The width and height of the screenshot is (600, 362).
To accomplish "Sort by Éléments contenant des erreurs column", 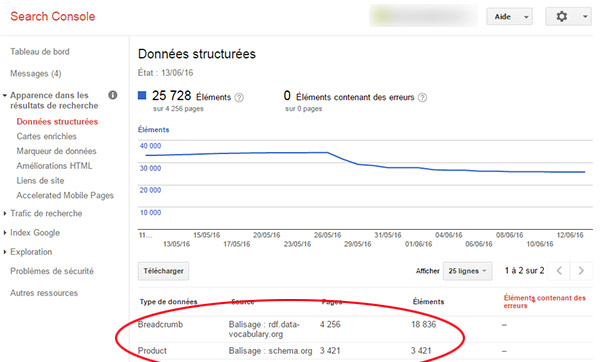I will tap(545, 302).
